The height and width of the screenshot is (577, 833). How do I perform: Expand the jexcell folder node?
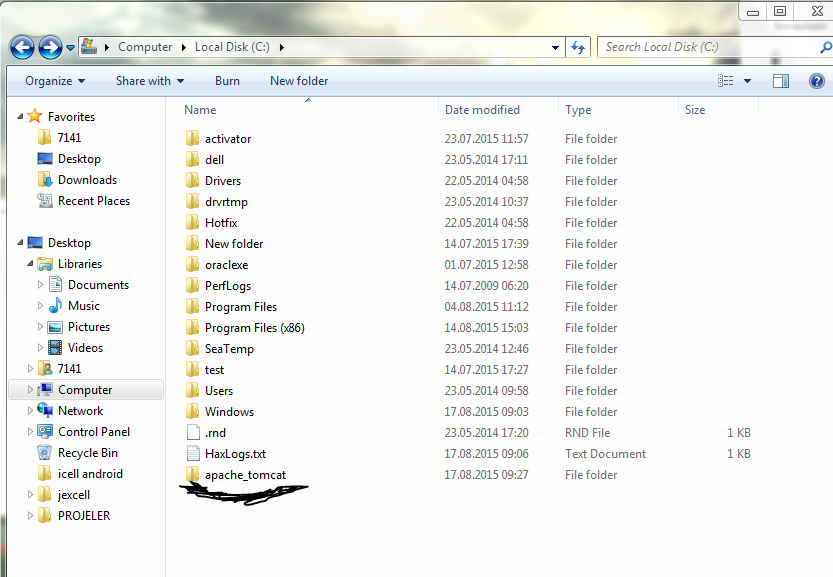point(30,495)
